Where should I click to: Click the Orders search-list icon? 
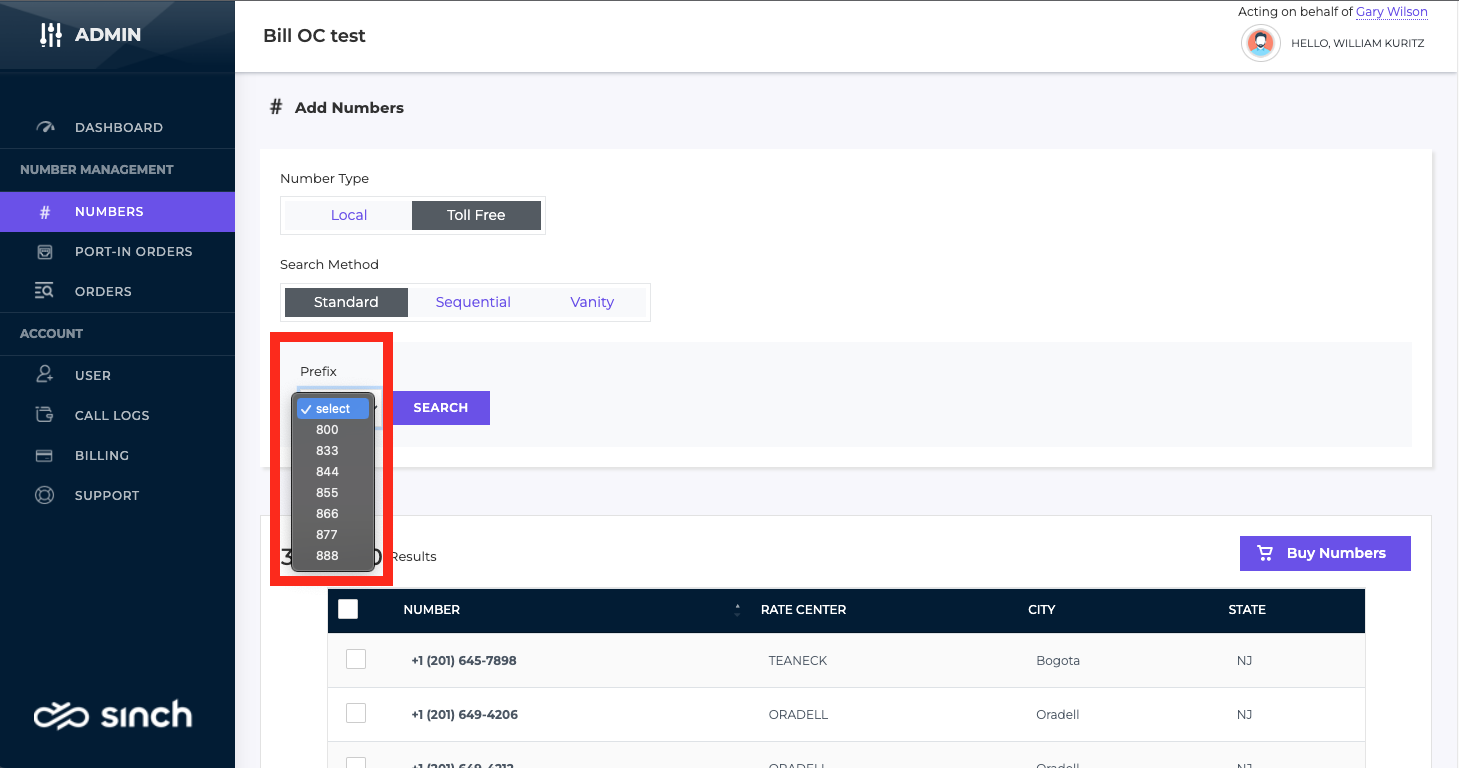click(x=45, y=292)
